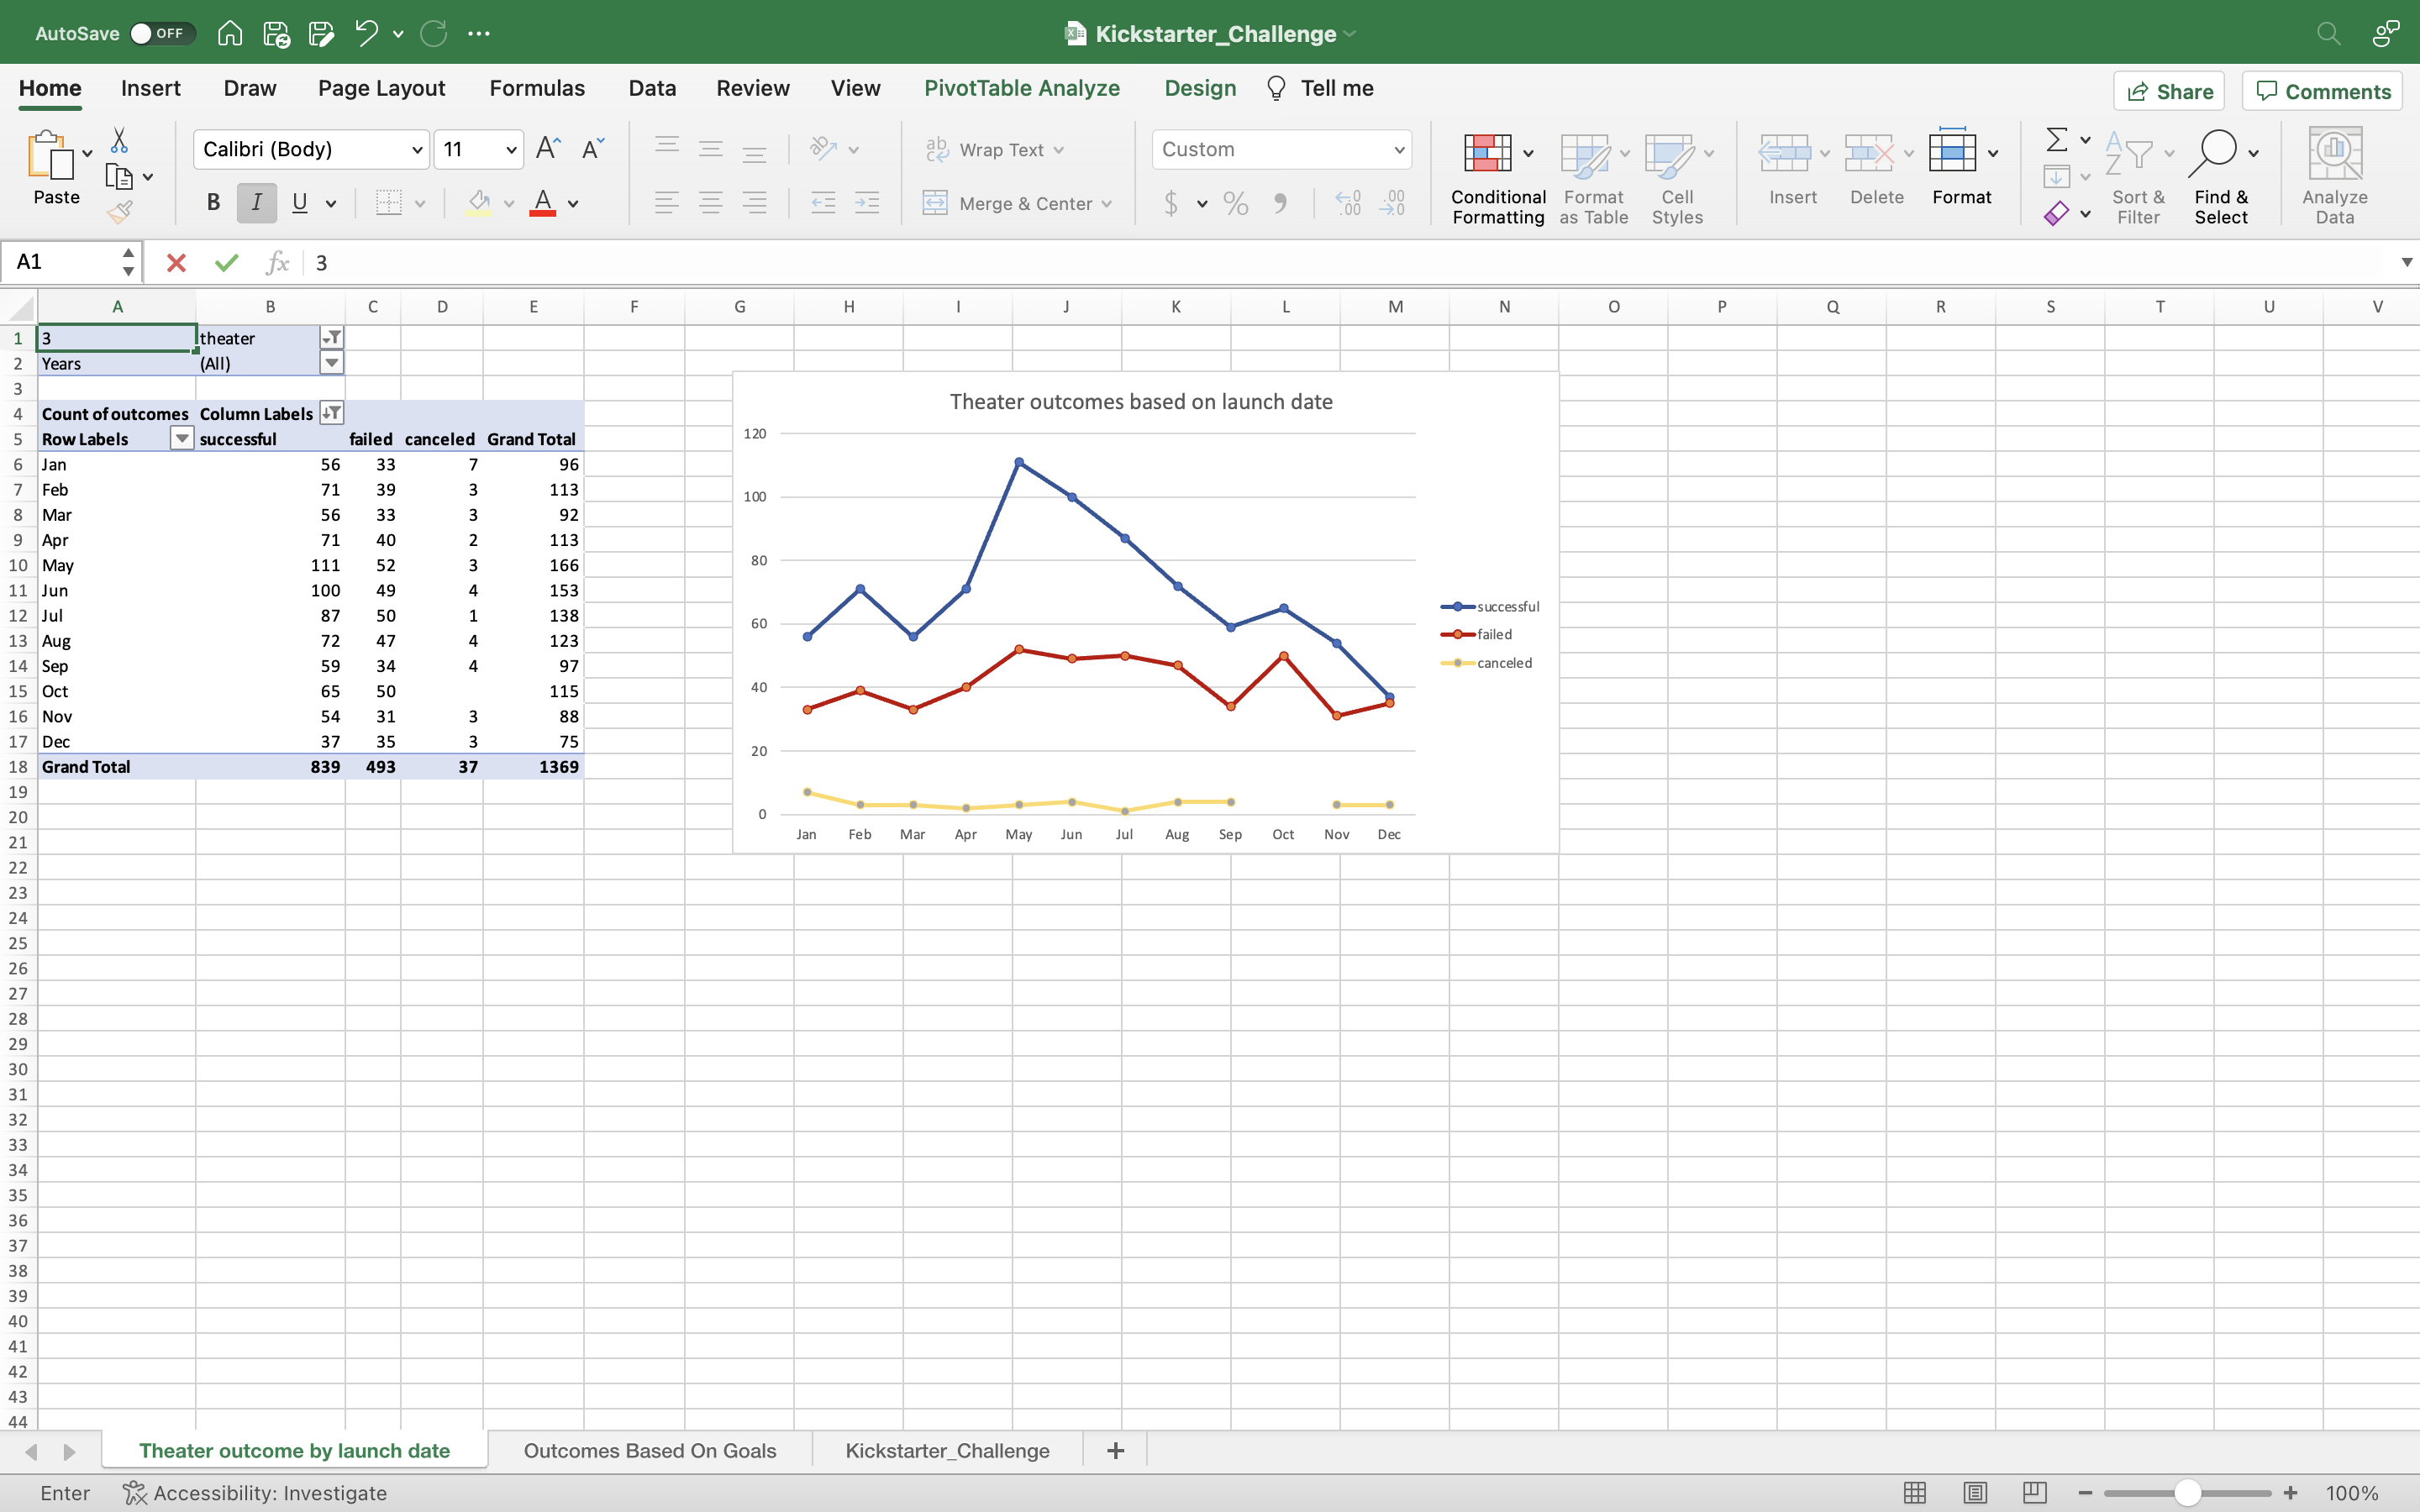Open the Years (All) filter dropdown
Viewport: 2420px width, 1512px height.
coord(331,362)
